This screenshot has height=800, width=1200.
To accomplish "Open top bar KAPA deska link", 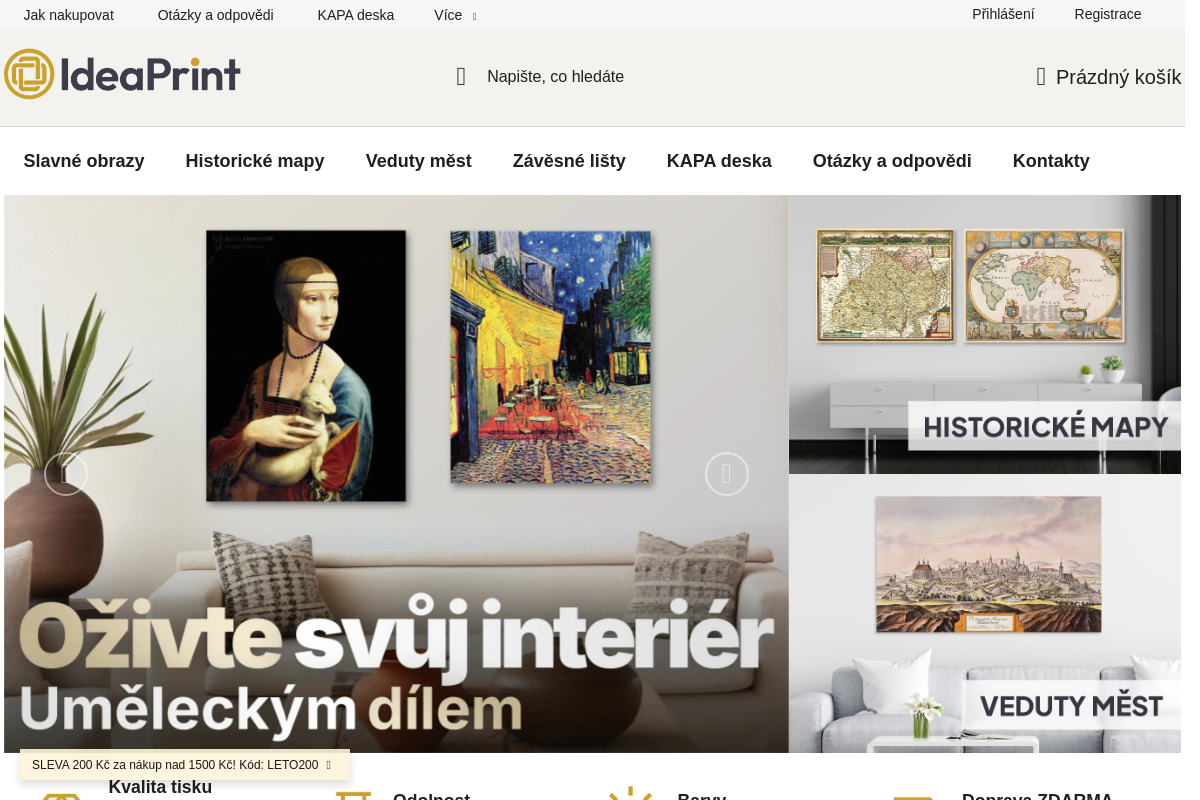I will click(356, 15).
